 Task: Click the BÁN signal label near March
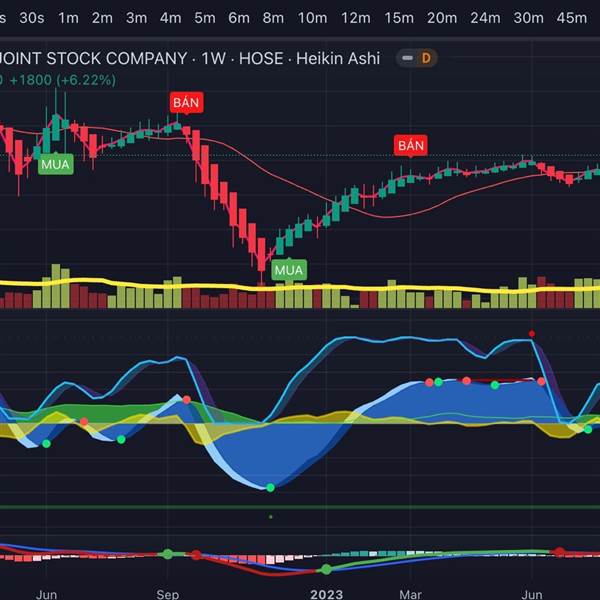411,145
